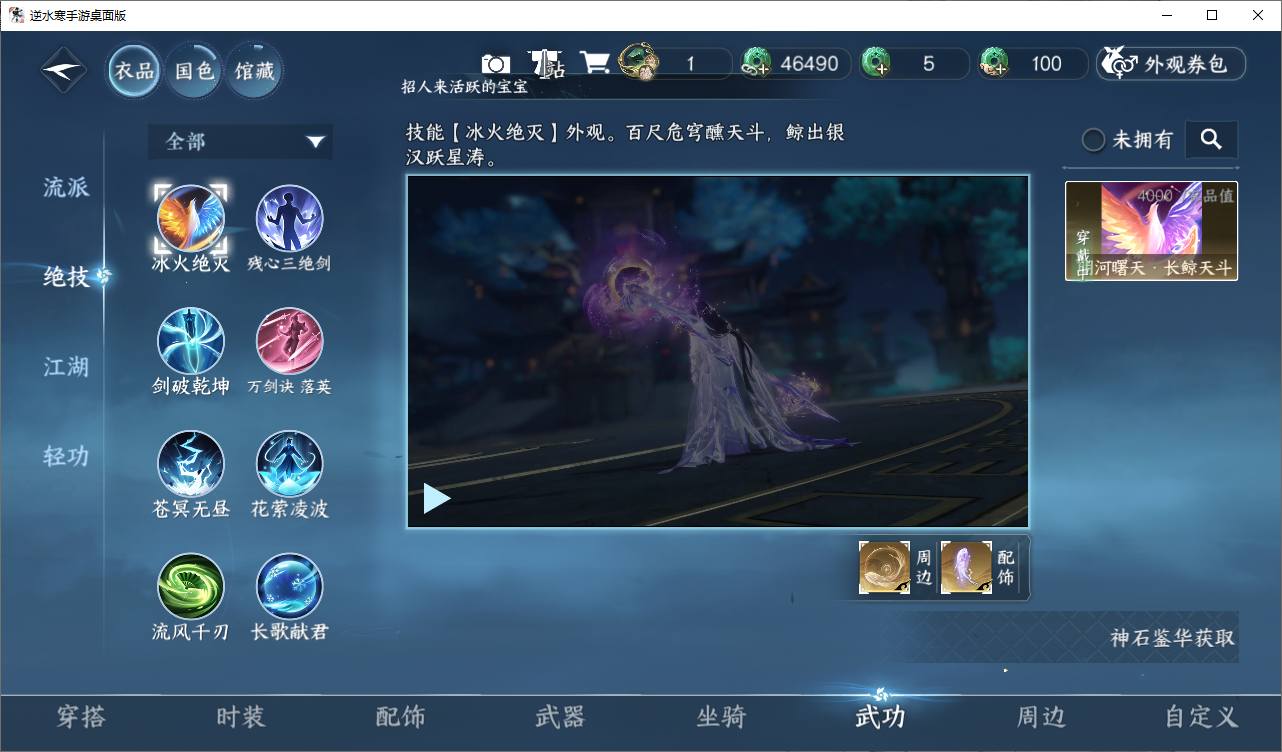Open the shopping cart
1282x752 pixels.
tap(595, 63)
